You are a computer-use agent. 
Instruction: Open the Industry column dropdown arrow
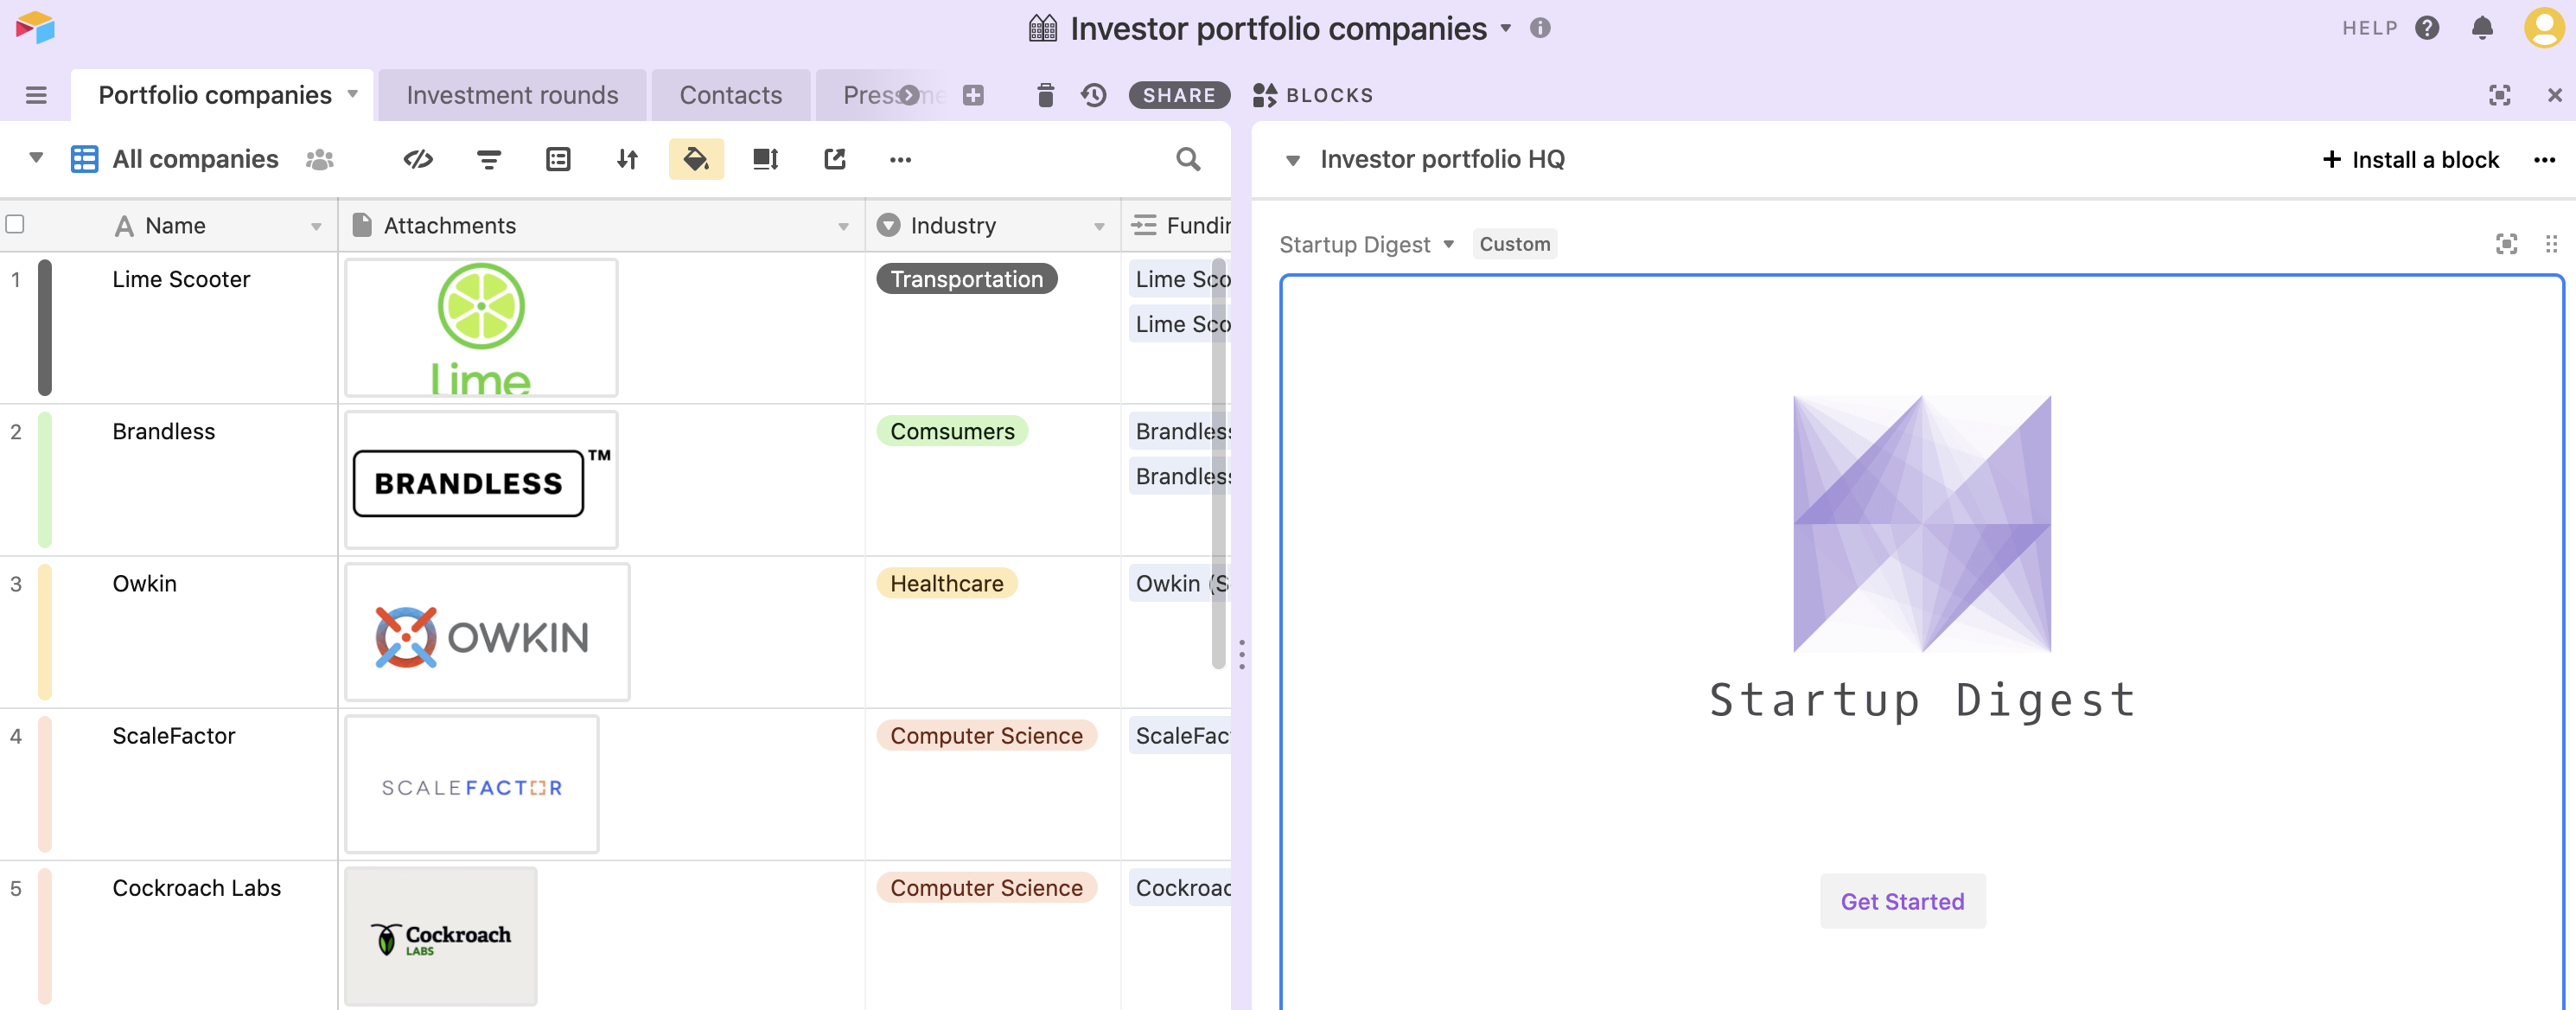pos(1099,226)
